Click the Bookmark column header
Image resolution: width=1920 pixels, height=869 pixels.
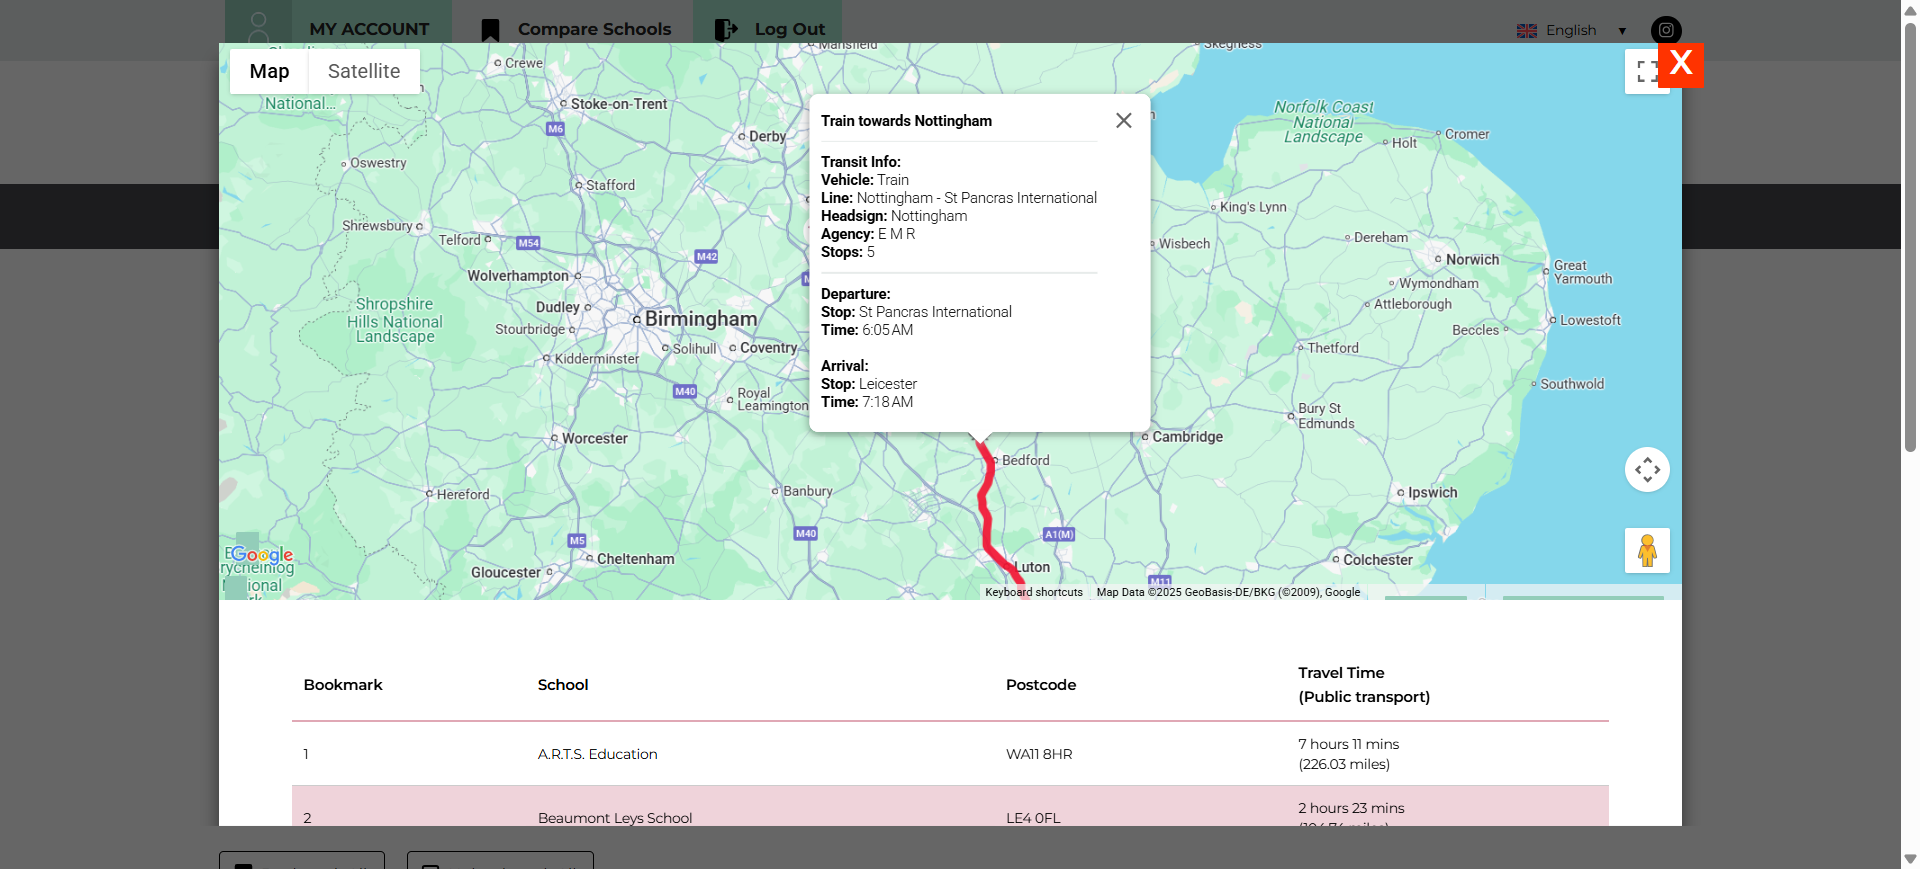coord(343,685)
